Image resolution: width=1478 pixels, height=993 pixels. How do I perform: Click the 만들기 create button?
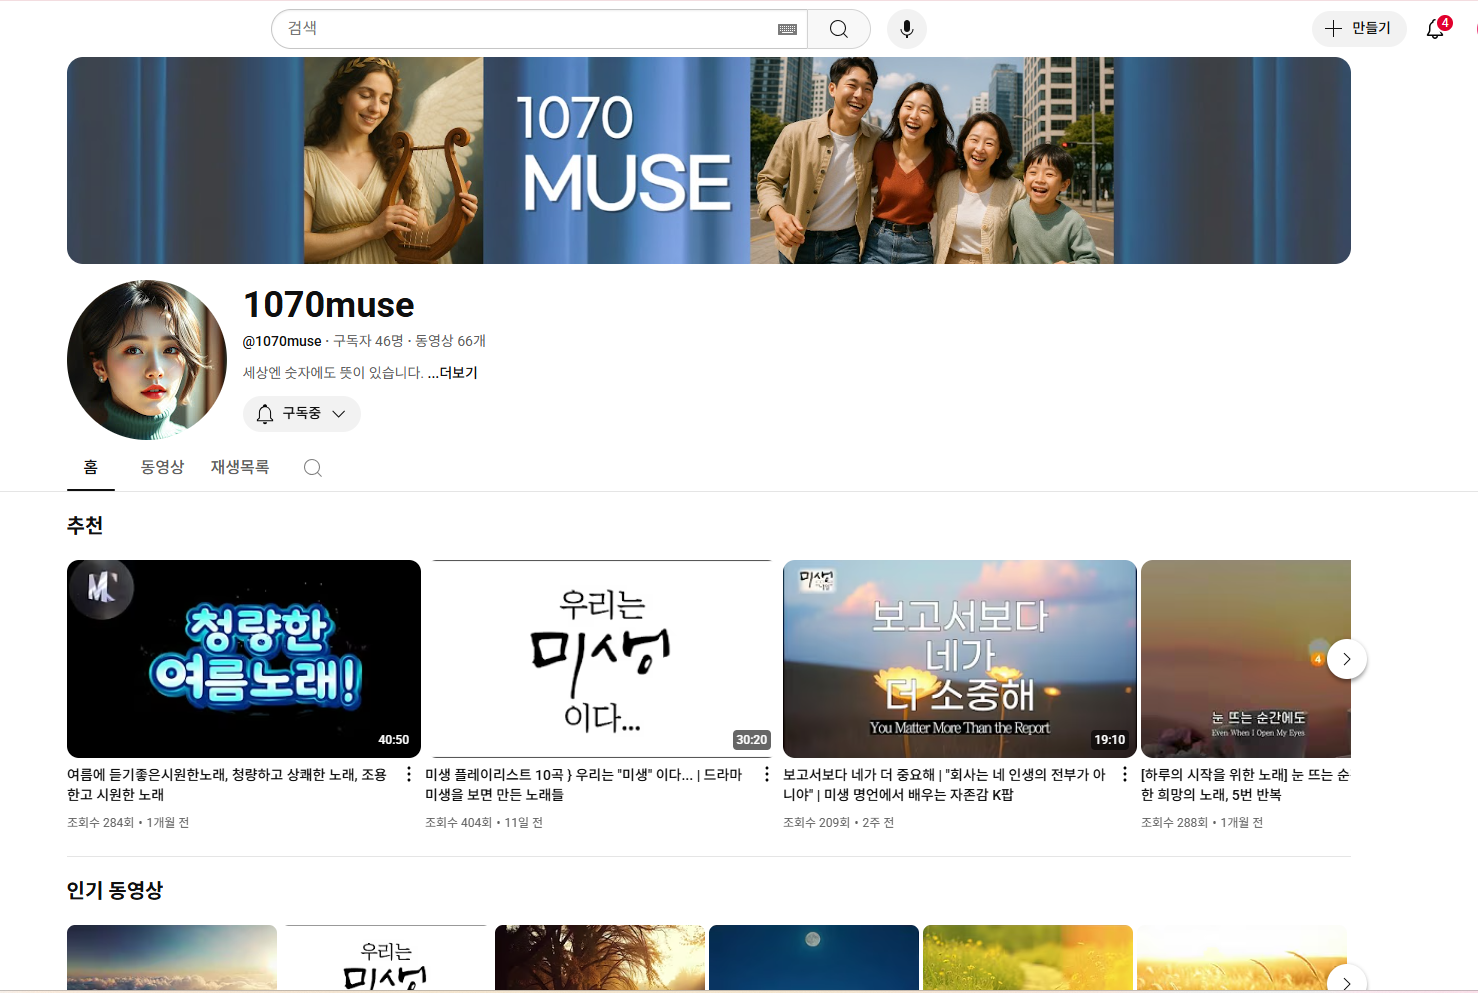coord(1359,29)
